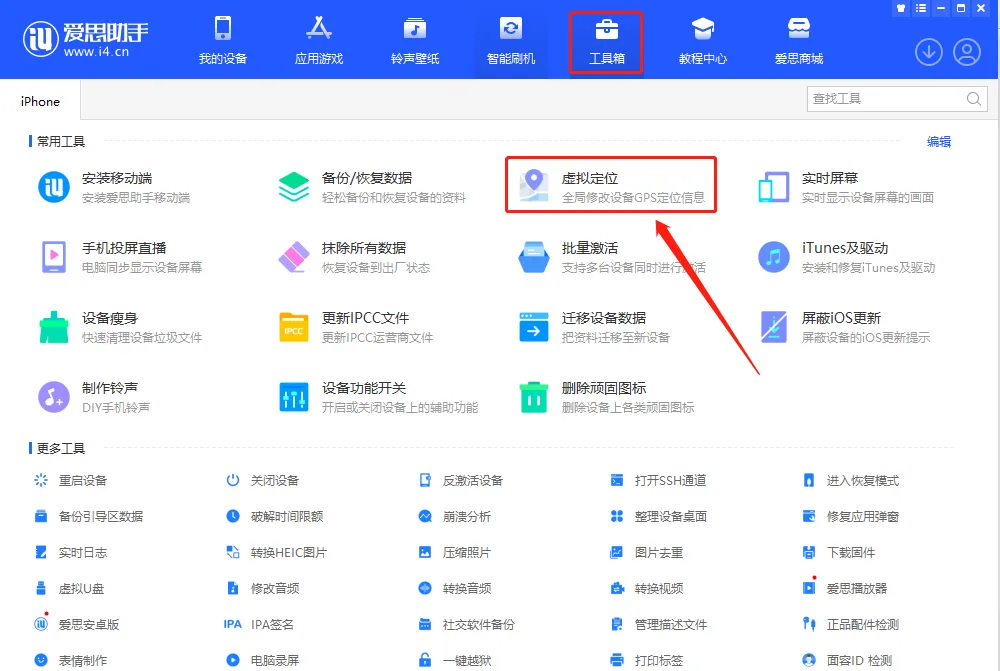Open iTunes及驱动 tool

pyautogui.click(x=846, y=257)
